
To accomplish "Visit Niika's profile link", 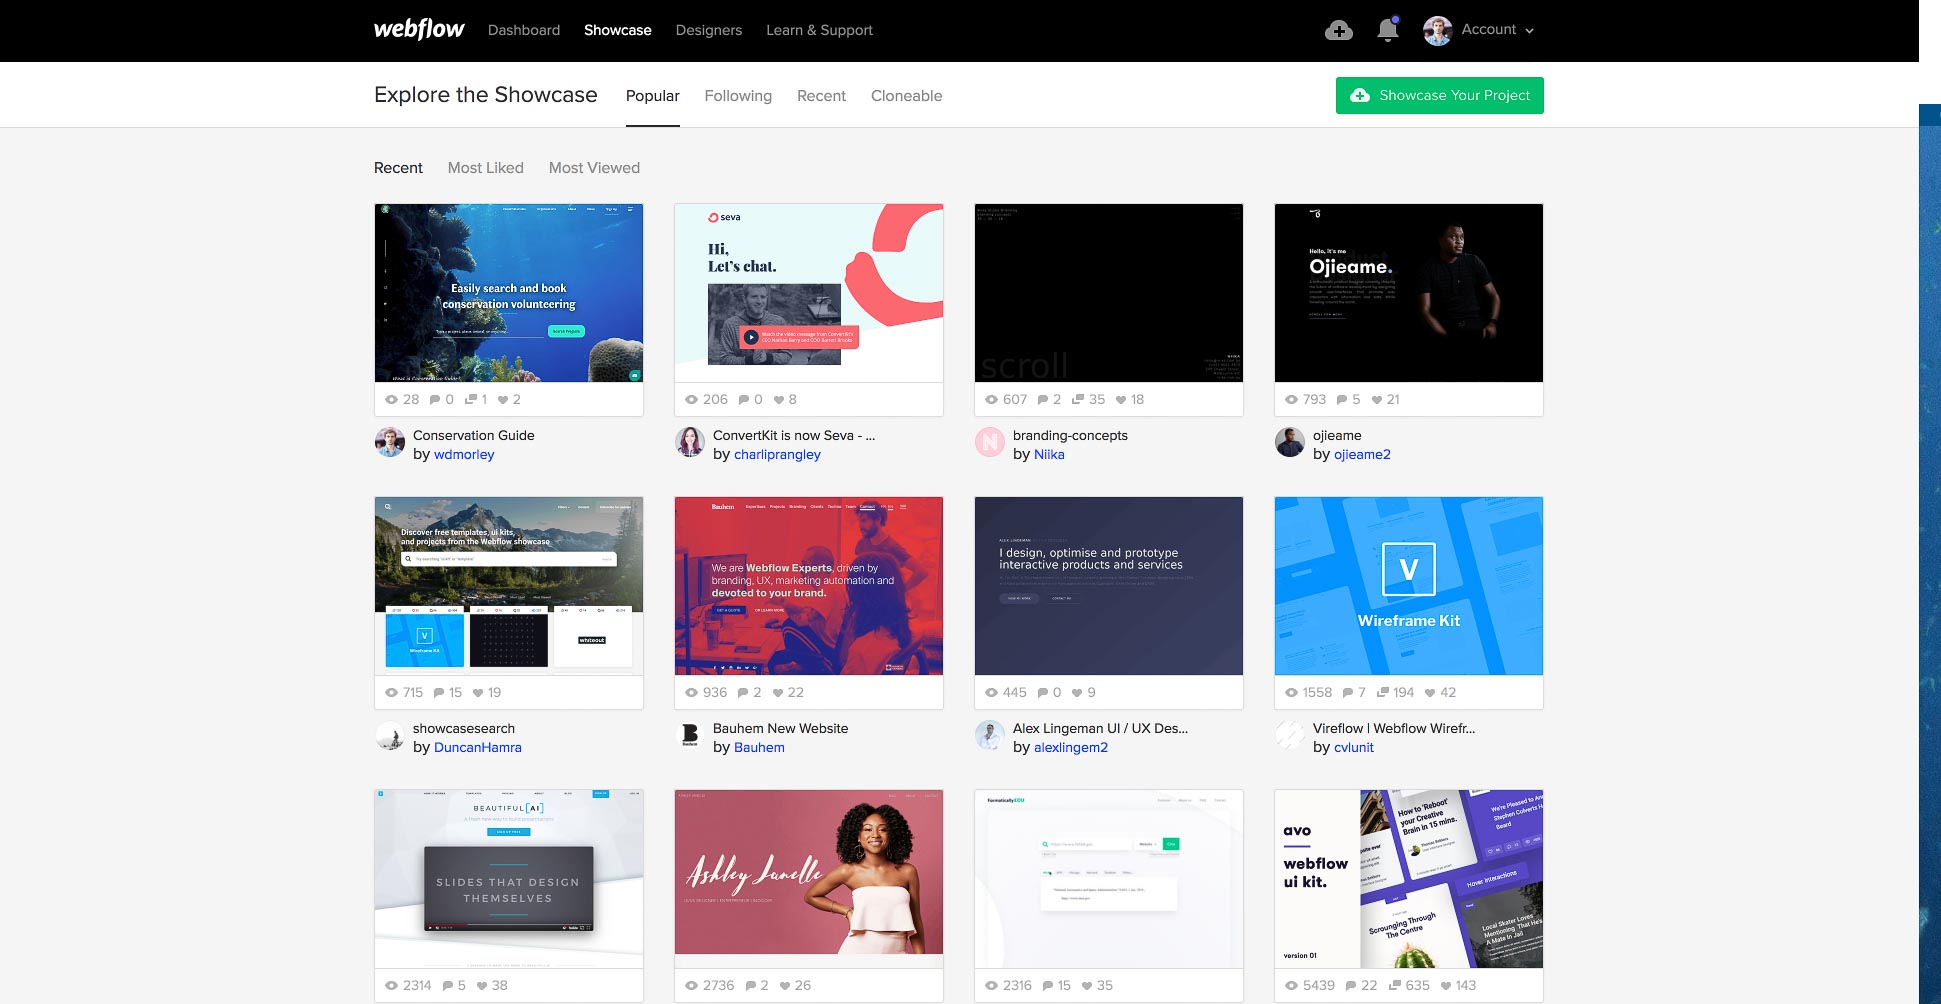I will (x=1049, y=454).
